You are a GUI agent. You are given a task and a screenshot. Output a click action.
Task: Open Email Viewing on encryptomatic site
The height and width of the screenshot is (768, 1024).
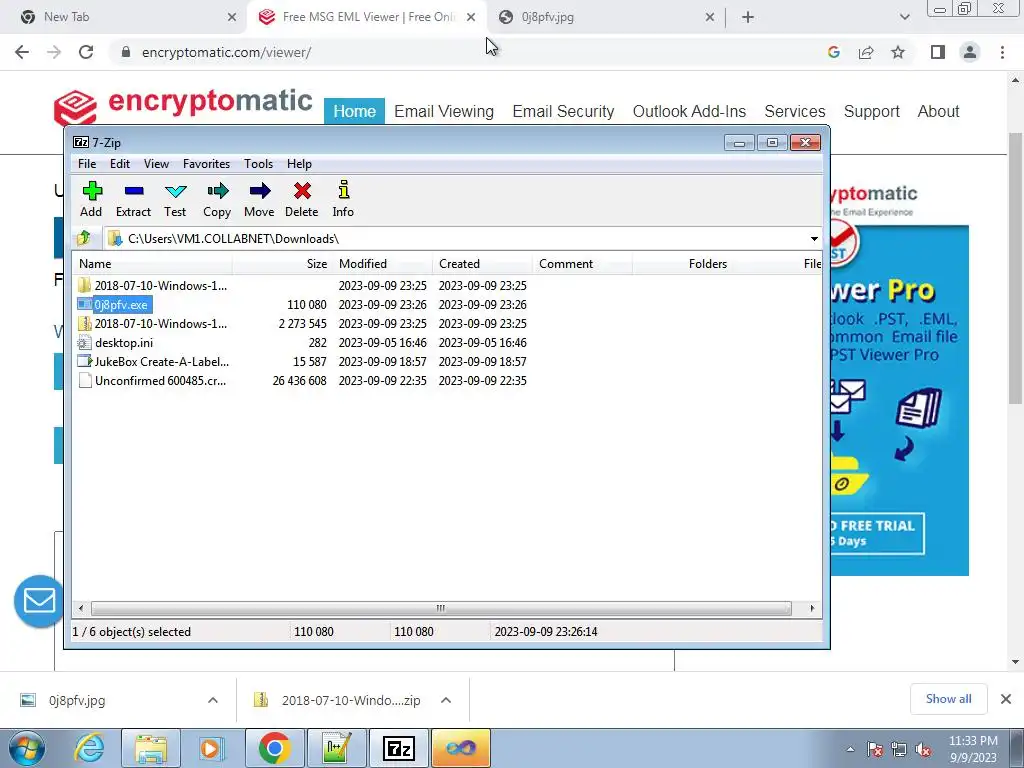444,112
